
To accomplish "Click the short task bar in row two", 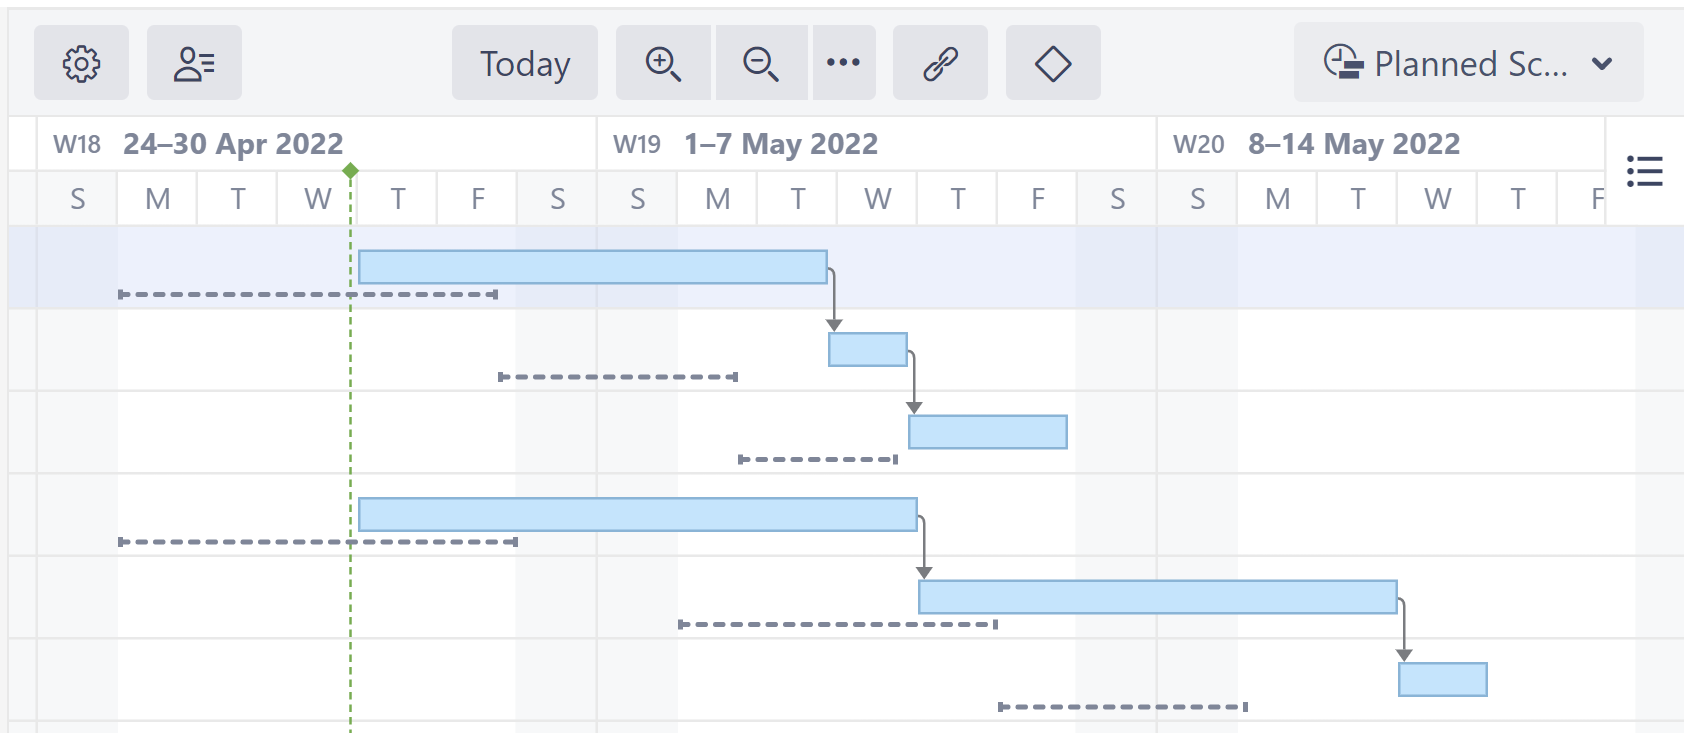I will coord(866,348).
